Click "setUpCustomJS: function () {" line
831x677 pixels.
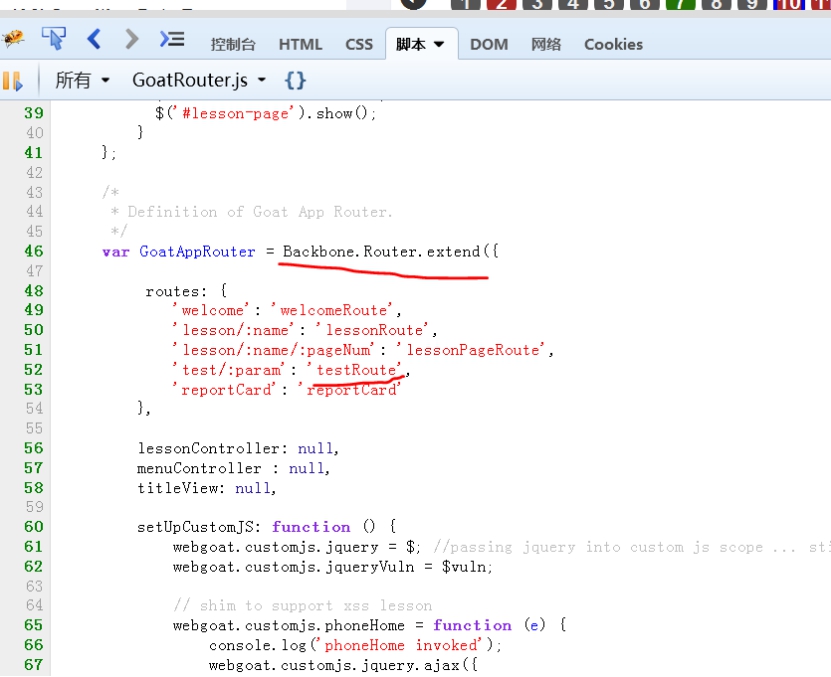267,527
